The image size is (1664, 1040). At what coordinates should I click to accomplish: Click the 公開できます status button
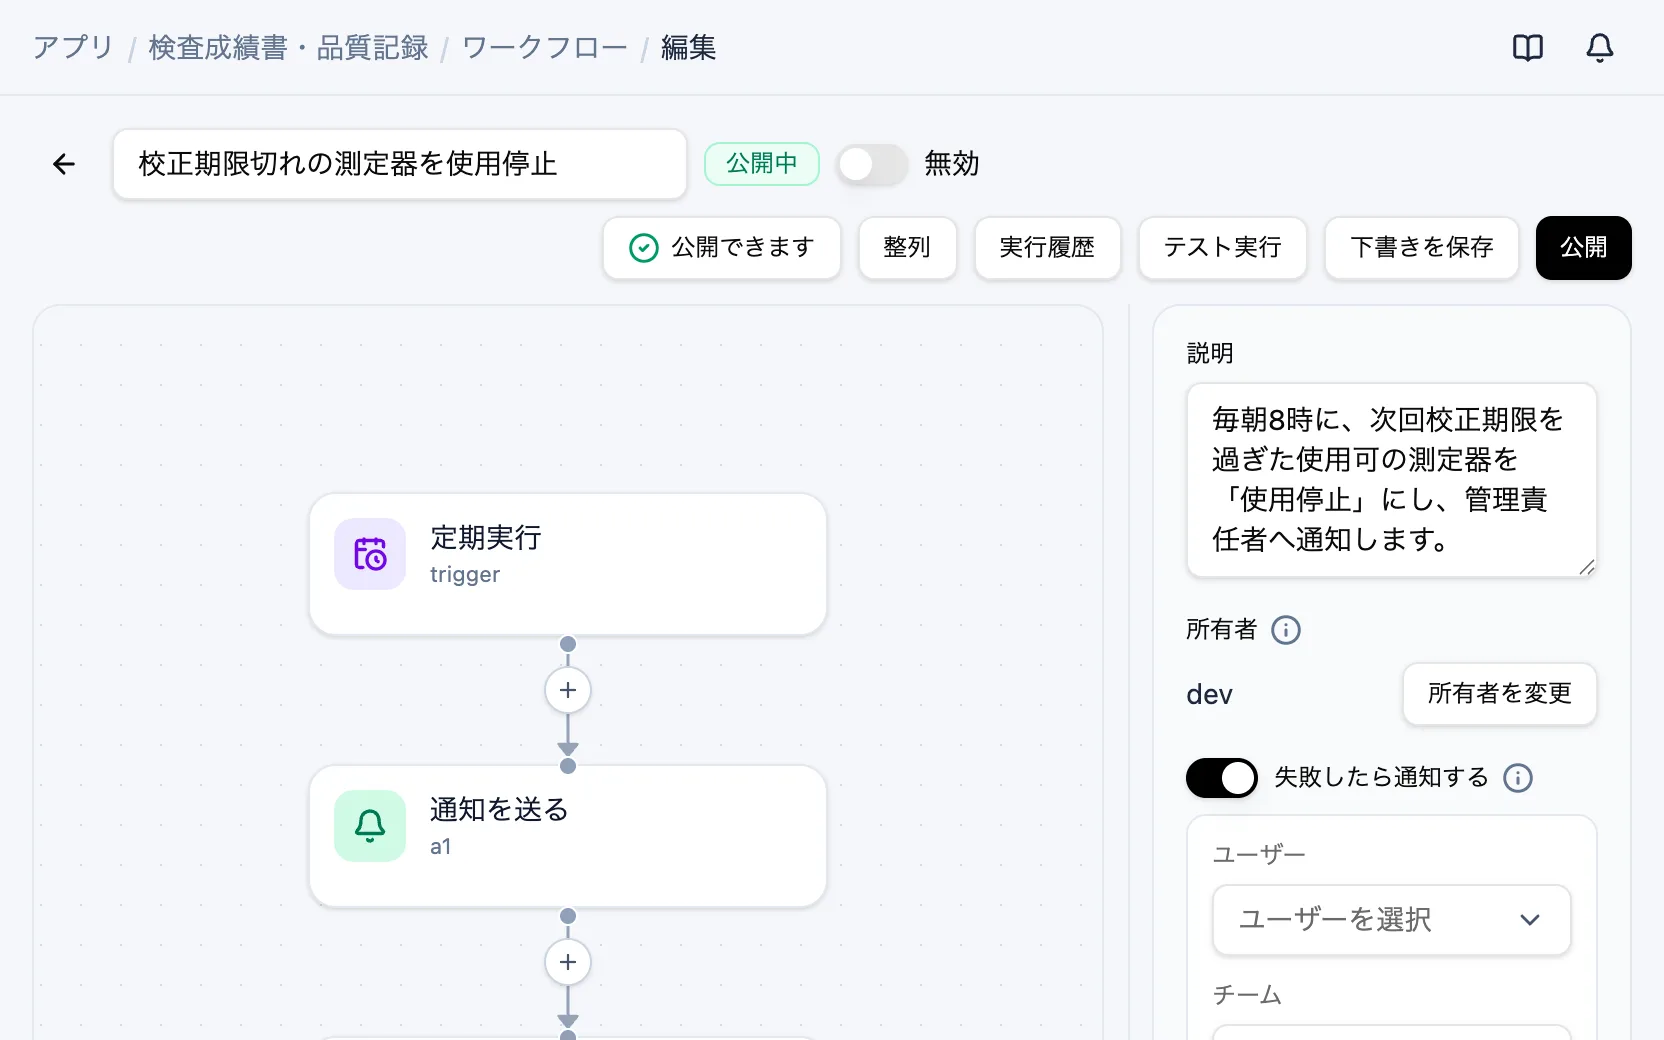coord(722,248)
